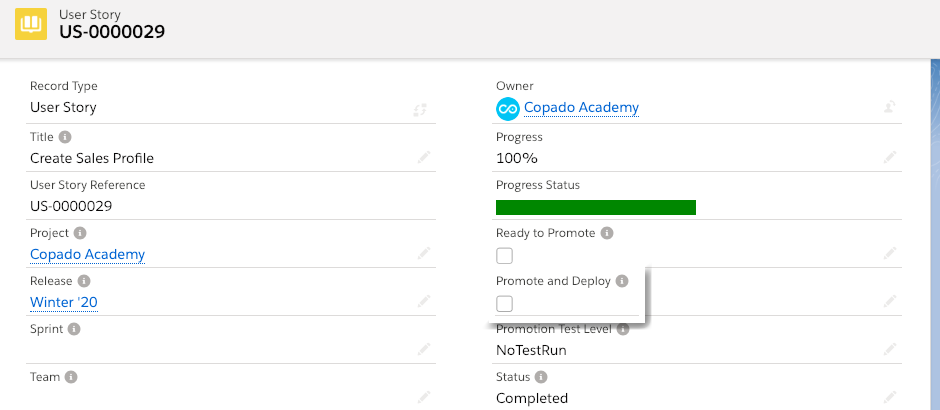Edit Progress using its pencil icon
Image resolution: width=940 pixels, height=410 pixels.
[889, 158]
